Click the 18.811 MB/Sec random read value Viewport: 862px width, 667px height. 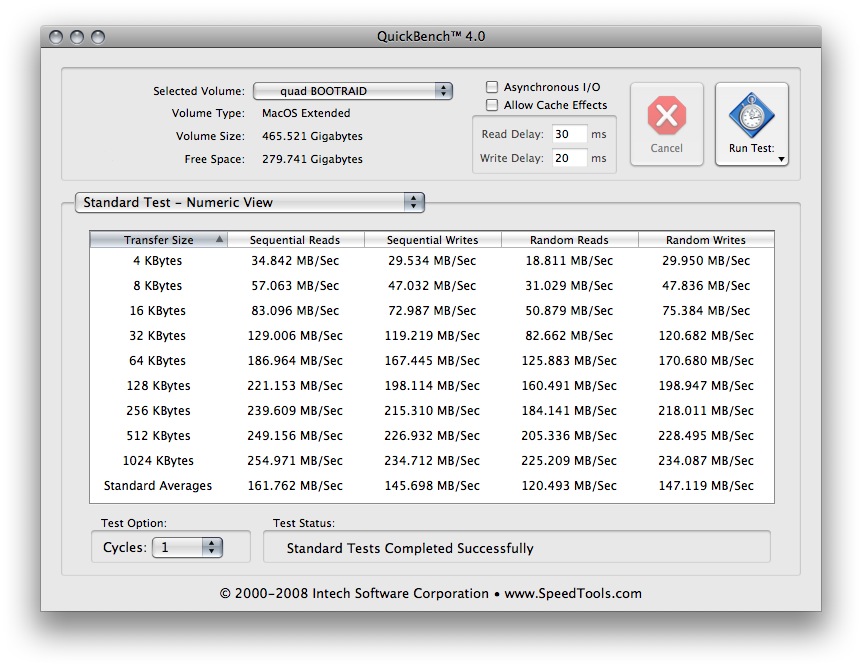569,261
